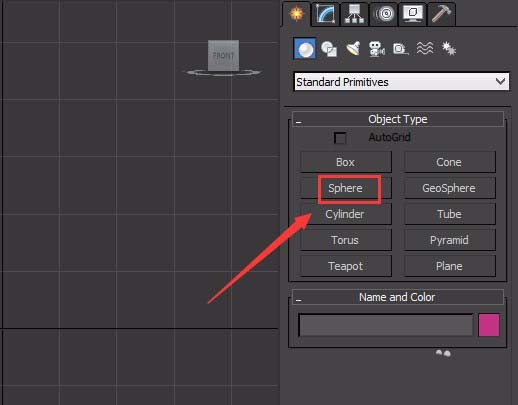Collapse the Name and Color rollout

pos(398,297)
